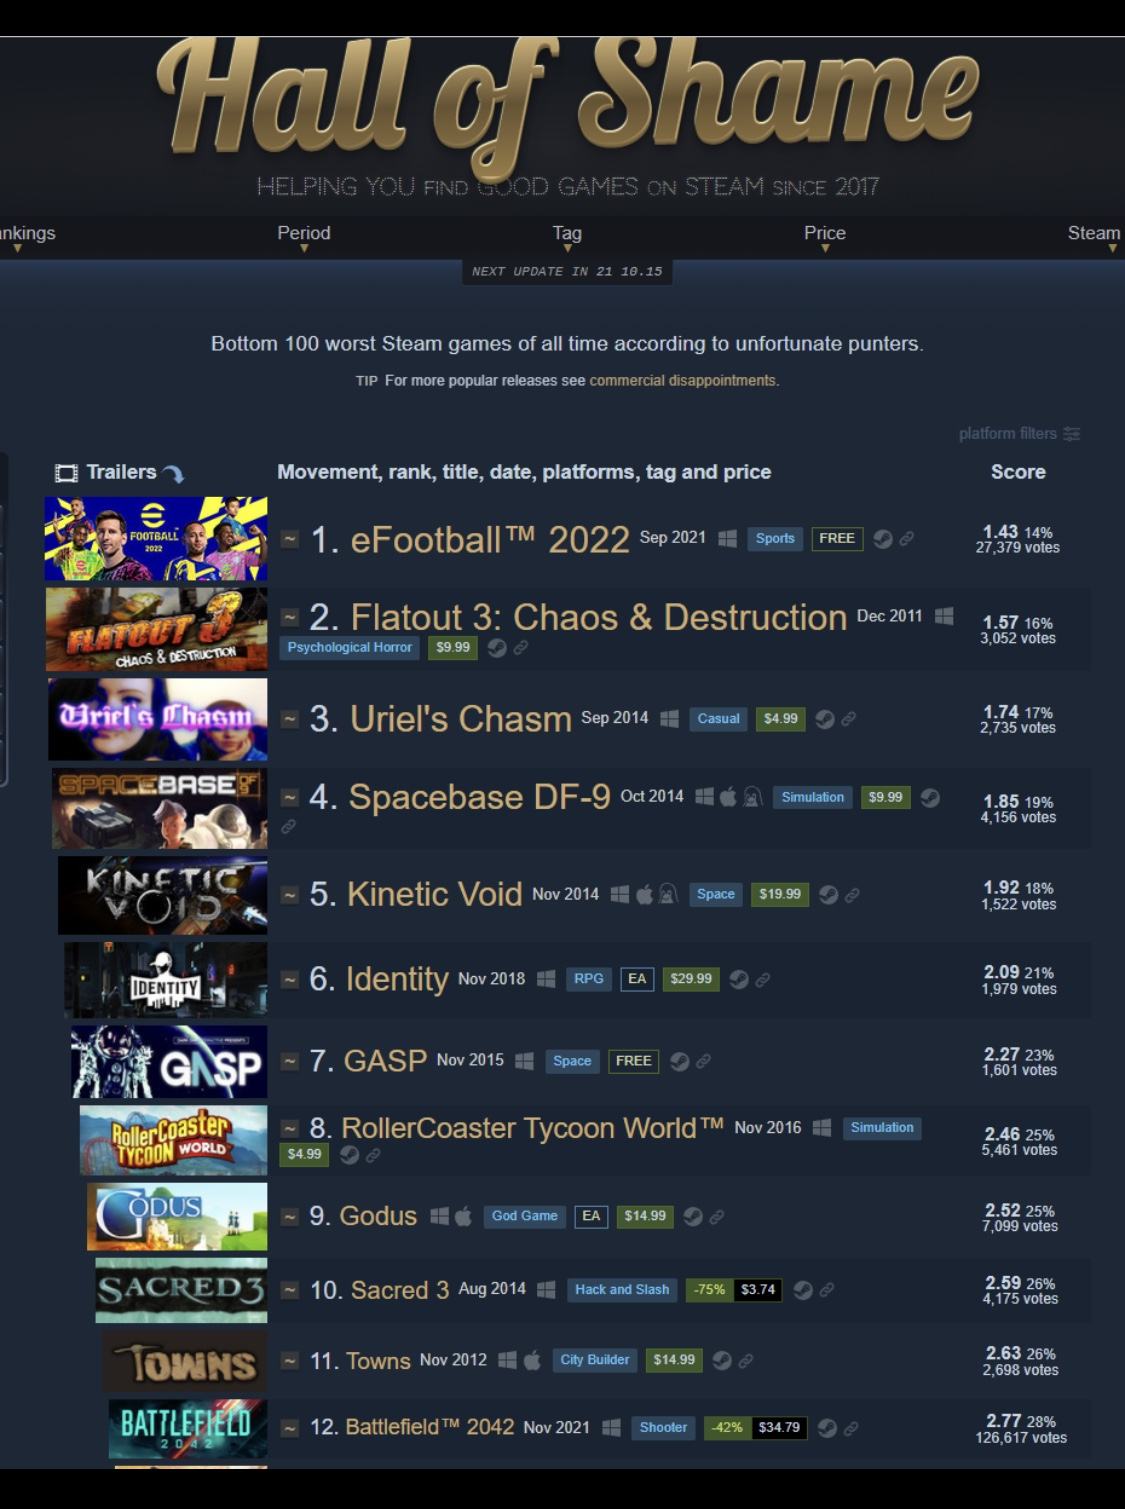Select the City Builder tag
Screen dimensions: 1125x1509
(595, 1360)
